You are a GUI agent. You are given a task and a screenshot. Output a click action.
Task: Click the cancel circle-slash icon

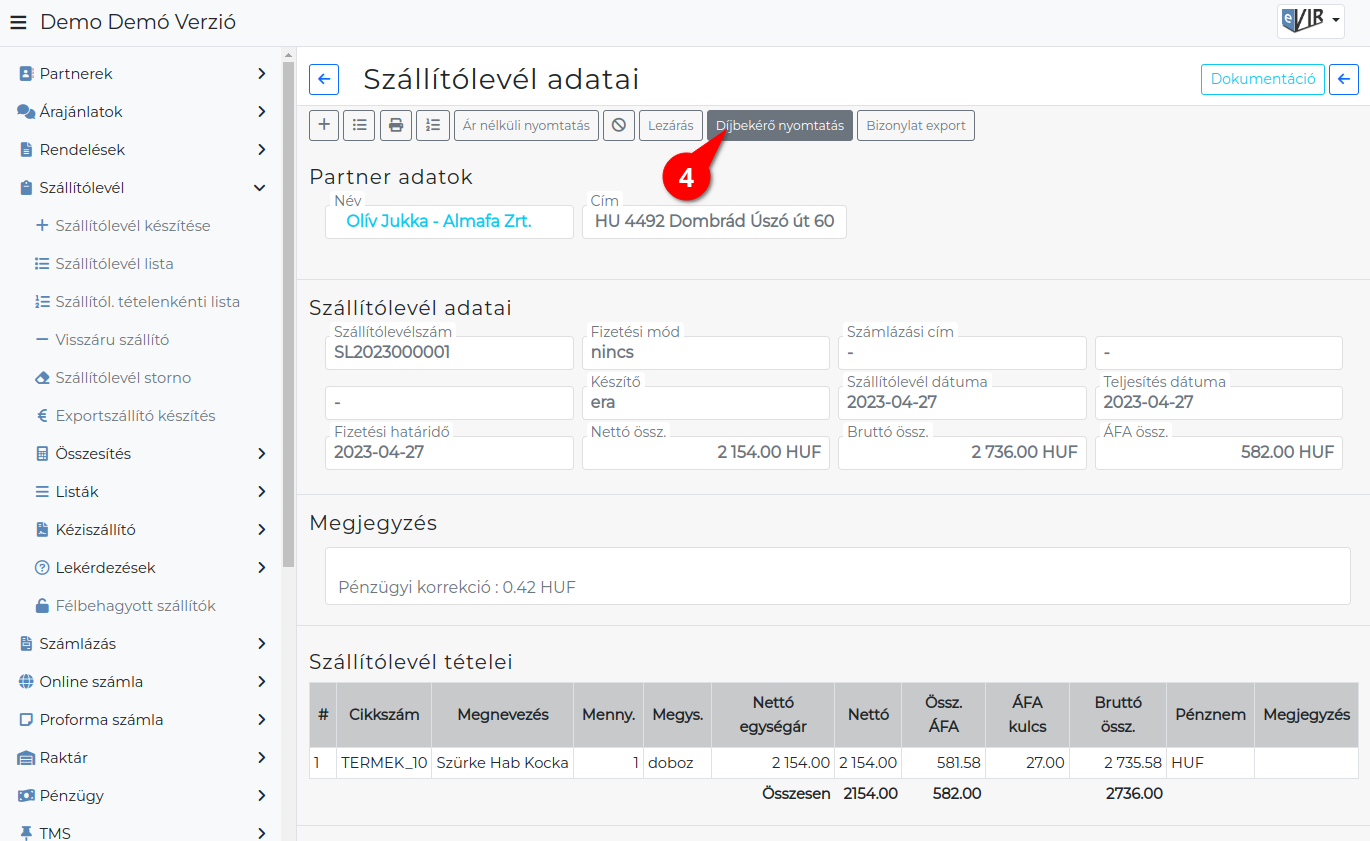pyautogui.click(x=619, y=125)
